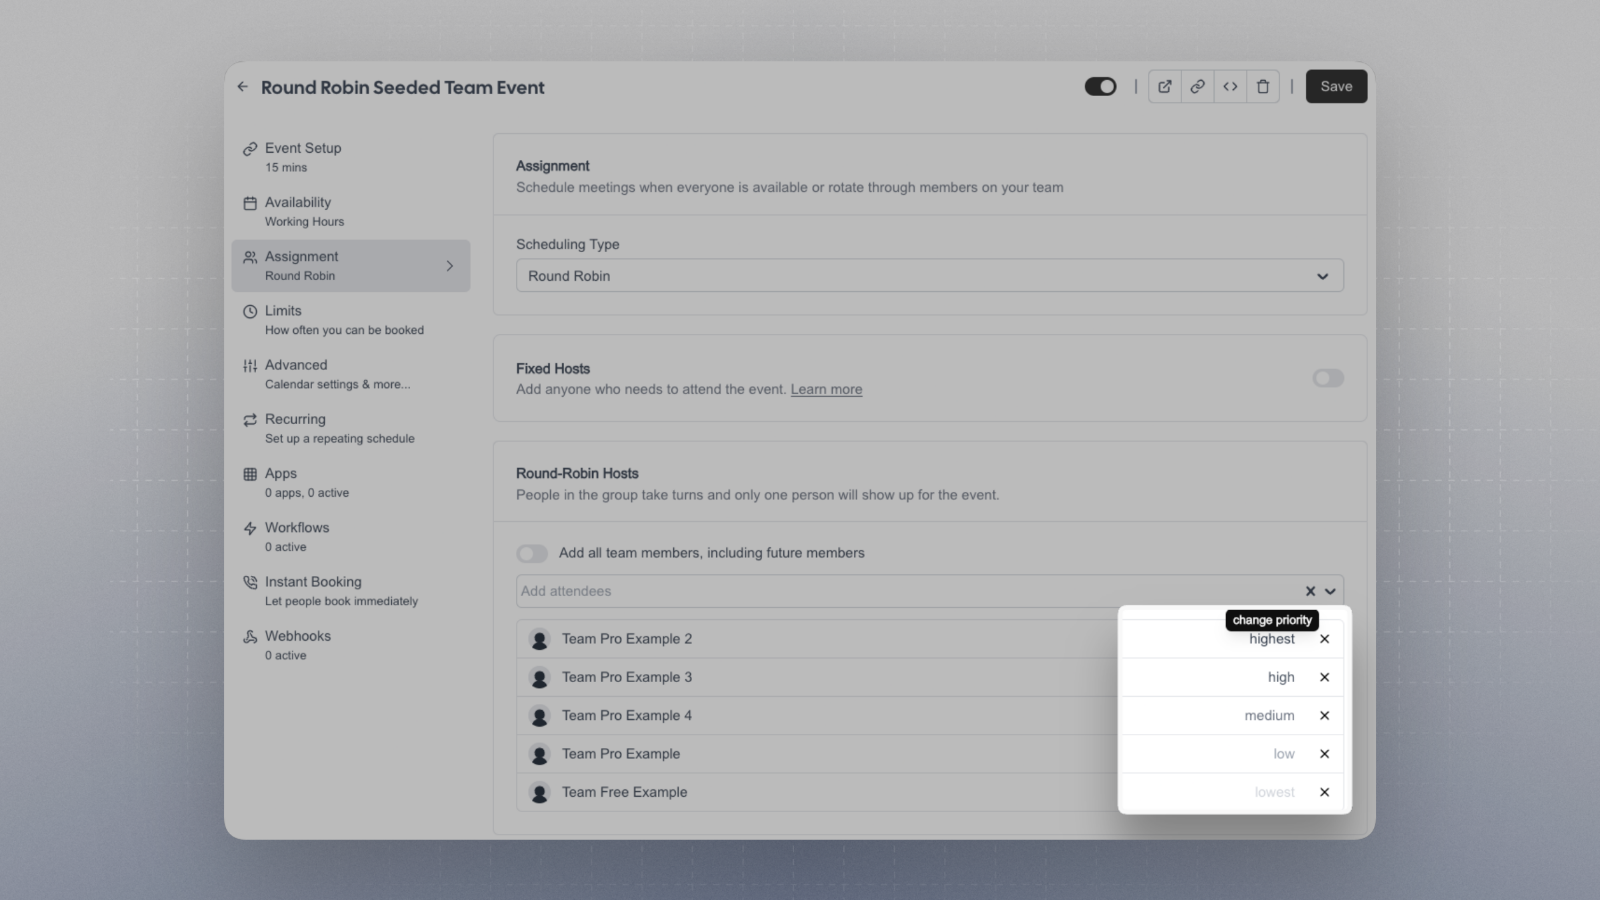Screen dimensions: 1600x900
Task: Delete event with the trash icon
Action: 1263,87
